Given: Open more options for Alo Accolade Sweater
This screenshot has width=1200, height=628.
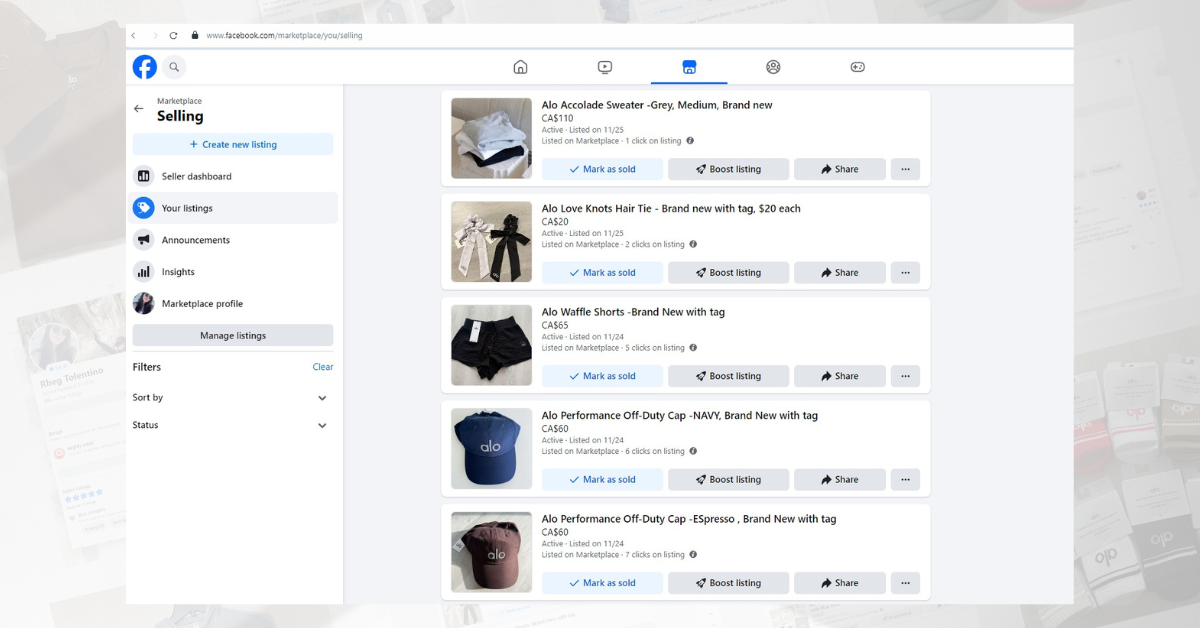Looking at the screenshot, I should tap(905, 169).
